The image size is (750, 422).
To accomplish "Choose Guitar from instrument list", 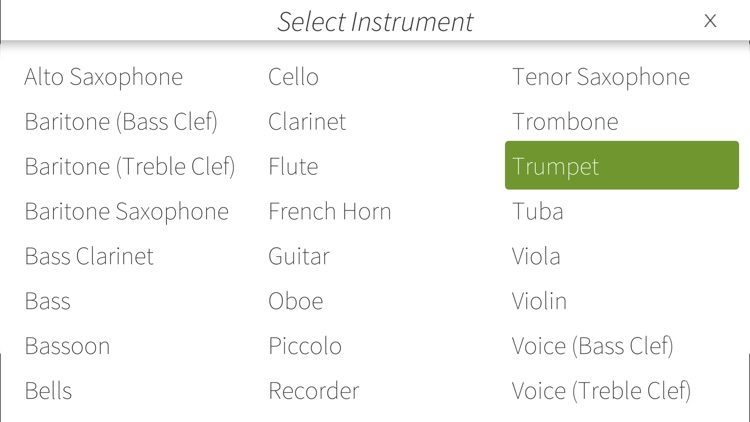I will click(x=299, y=256).
